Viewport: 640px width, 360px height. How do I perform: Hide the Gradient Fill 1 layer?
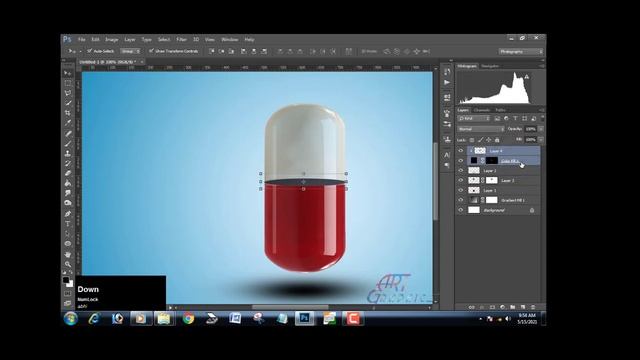(x=461, y=200)
